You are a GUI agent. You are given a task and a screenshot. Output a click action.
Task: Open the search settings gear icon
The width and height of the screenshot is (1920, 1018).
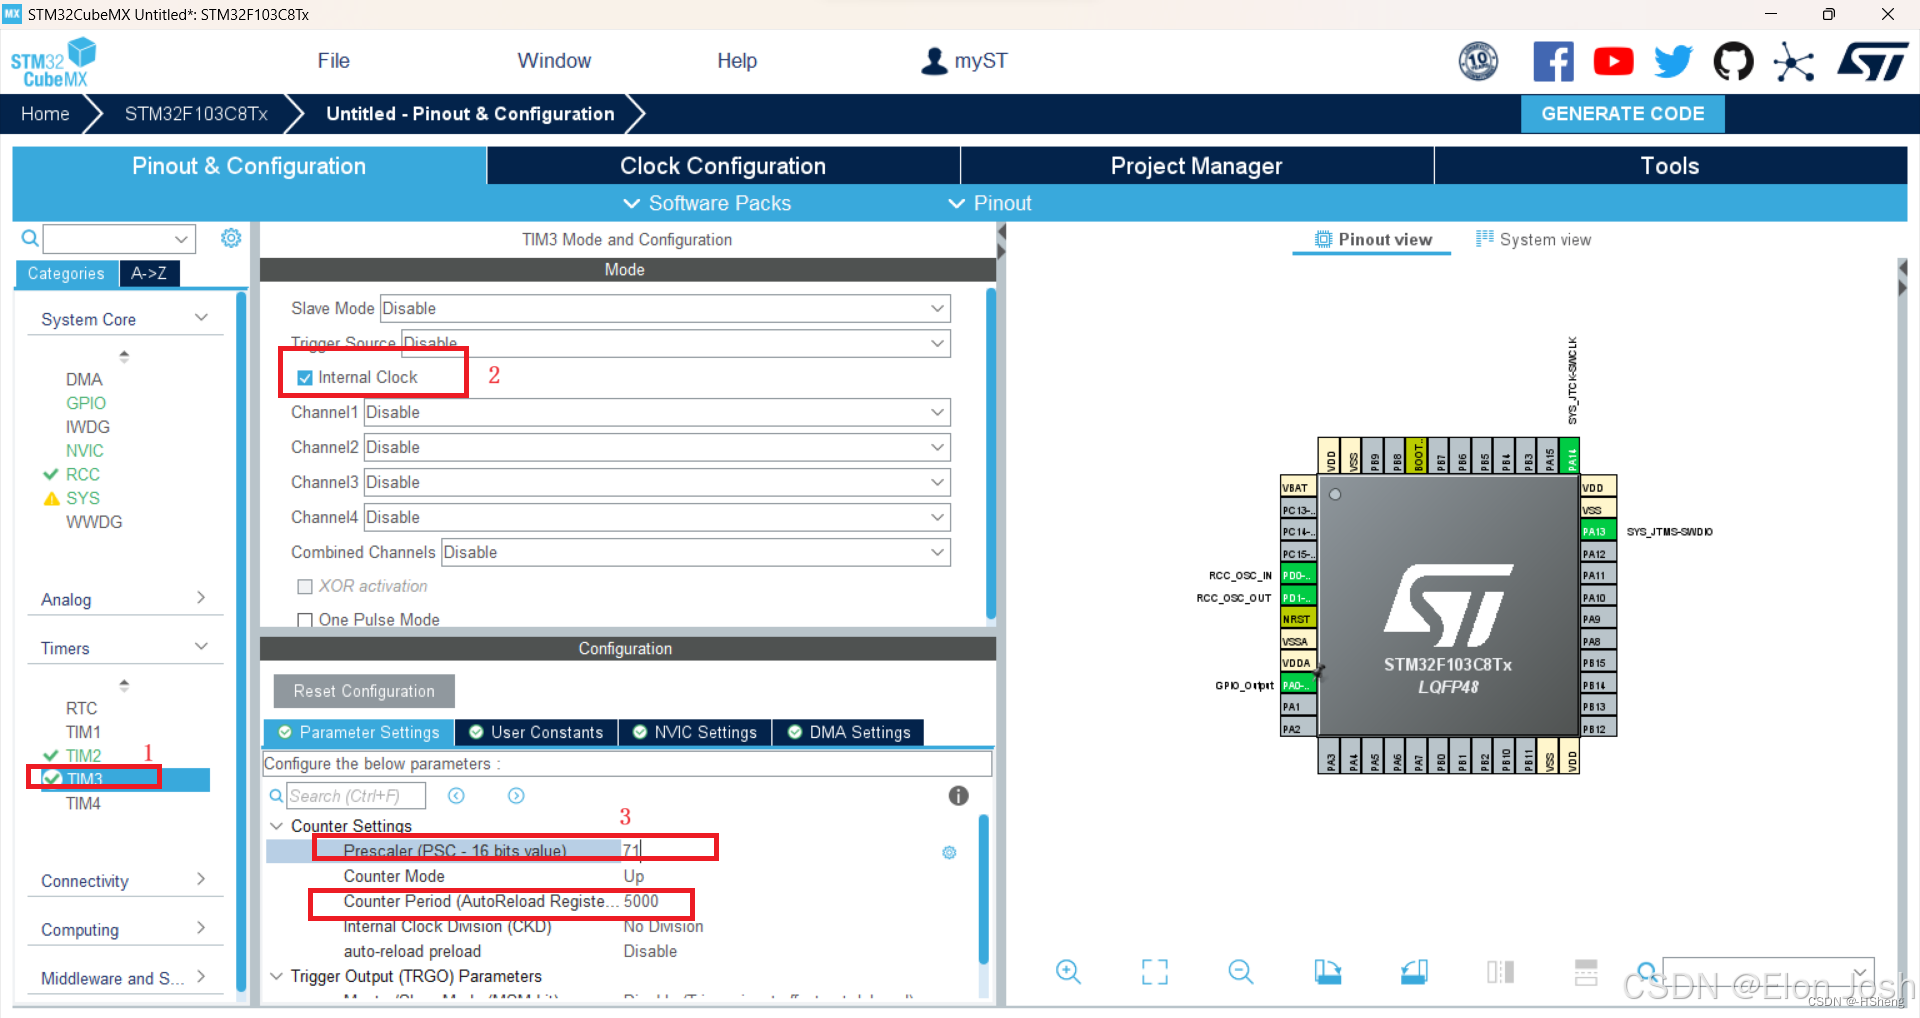click(231, 238)
